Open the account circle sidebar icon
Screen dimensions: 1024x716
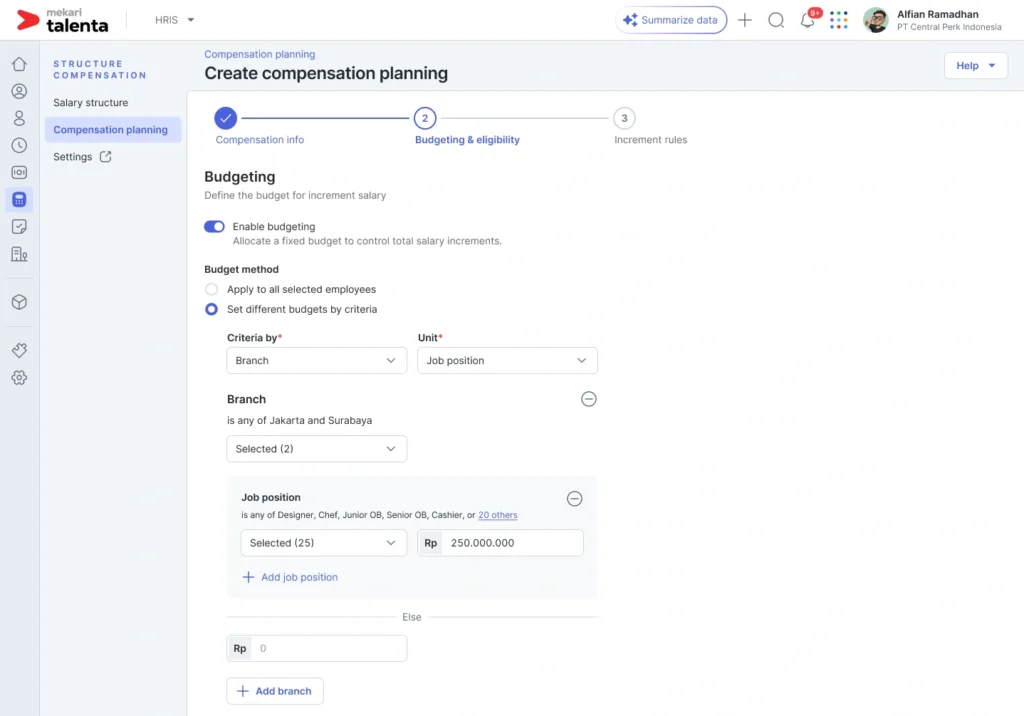point(19,91)
